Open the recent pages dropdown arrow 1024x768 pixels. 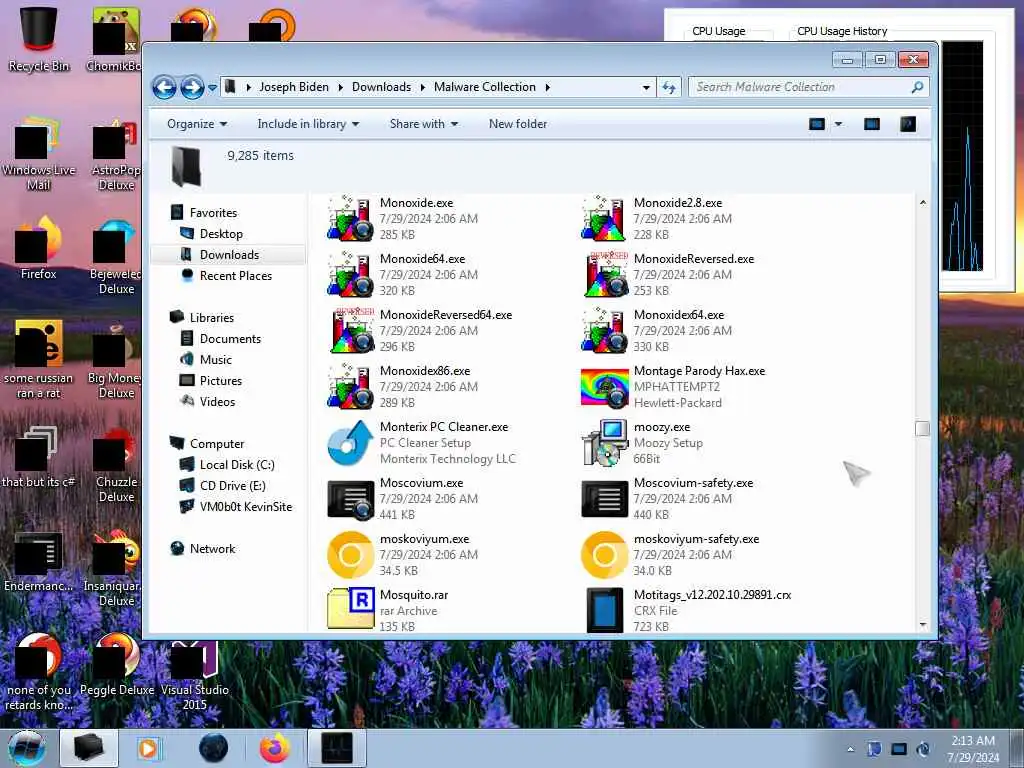212,88
